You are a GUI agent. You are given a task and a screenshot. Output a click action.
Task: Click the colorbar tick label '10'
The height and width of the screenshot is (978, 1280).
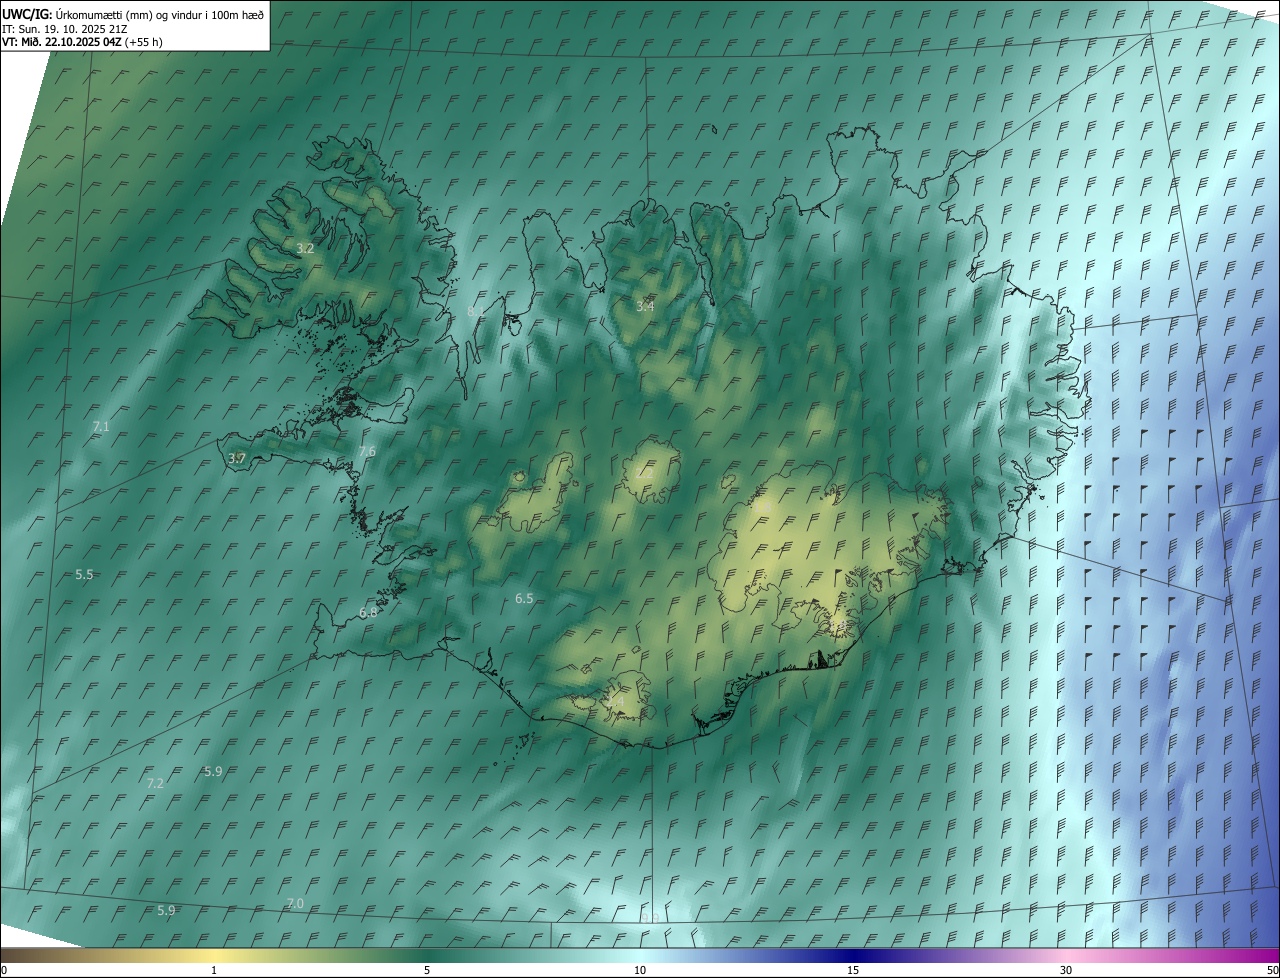click(640, 971)
